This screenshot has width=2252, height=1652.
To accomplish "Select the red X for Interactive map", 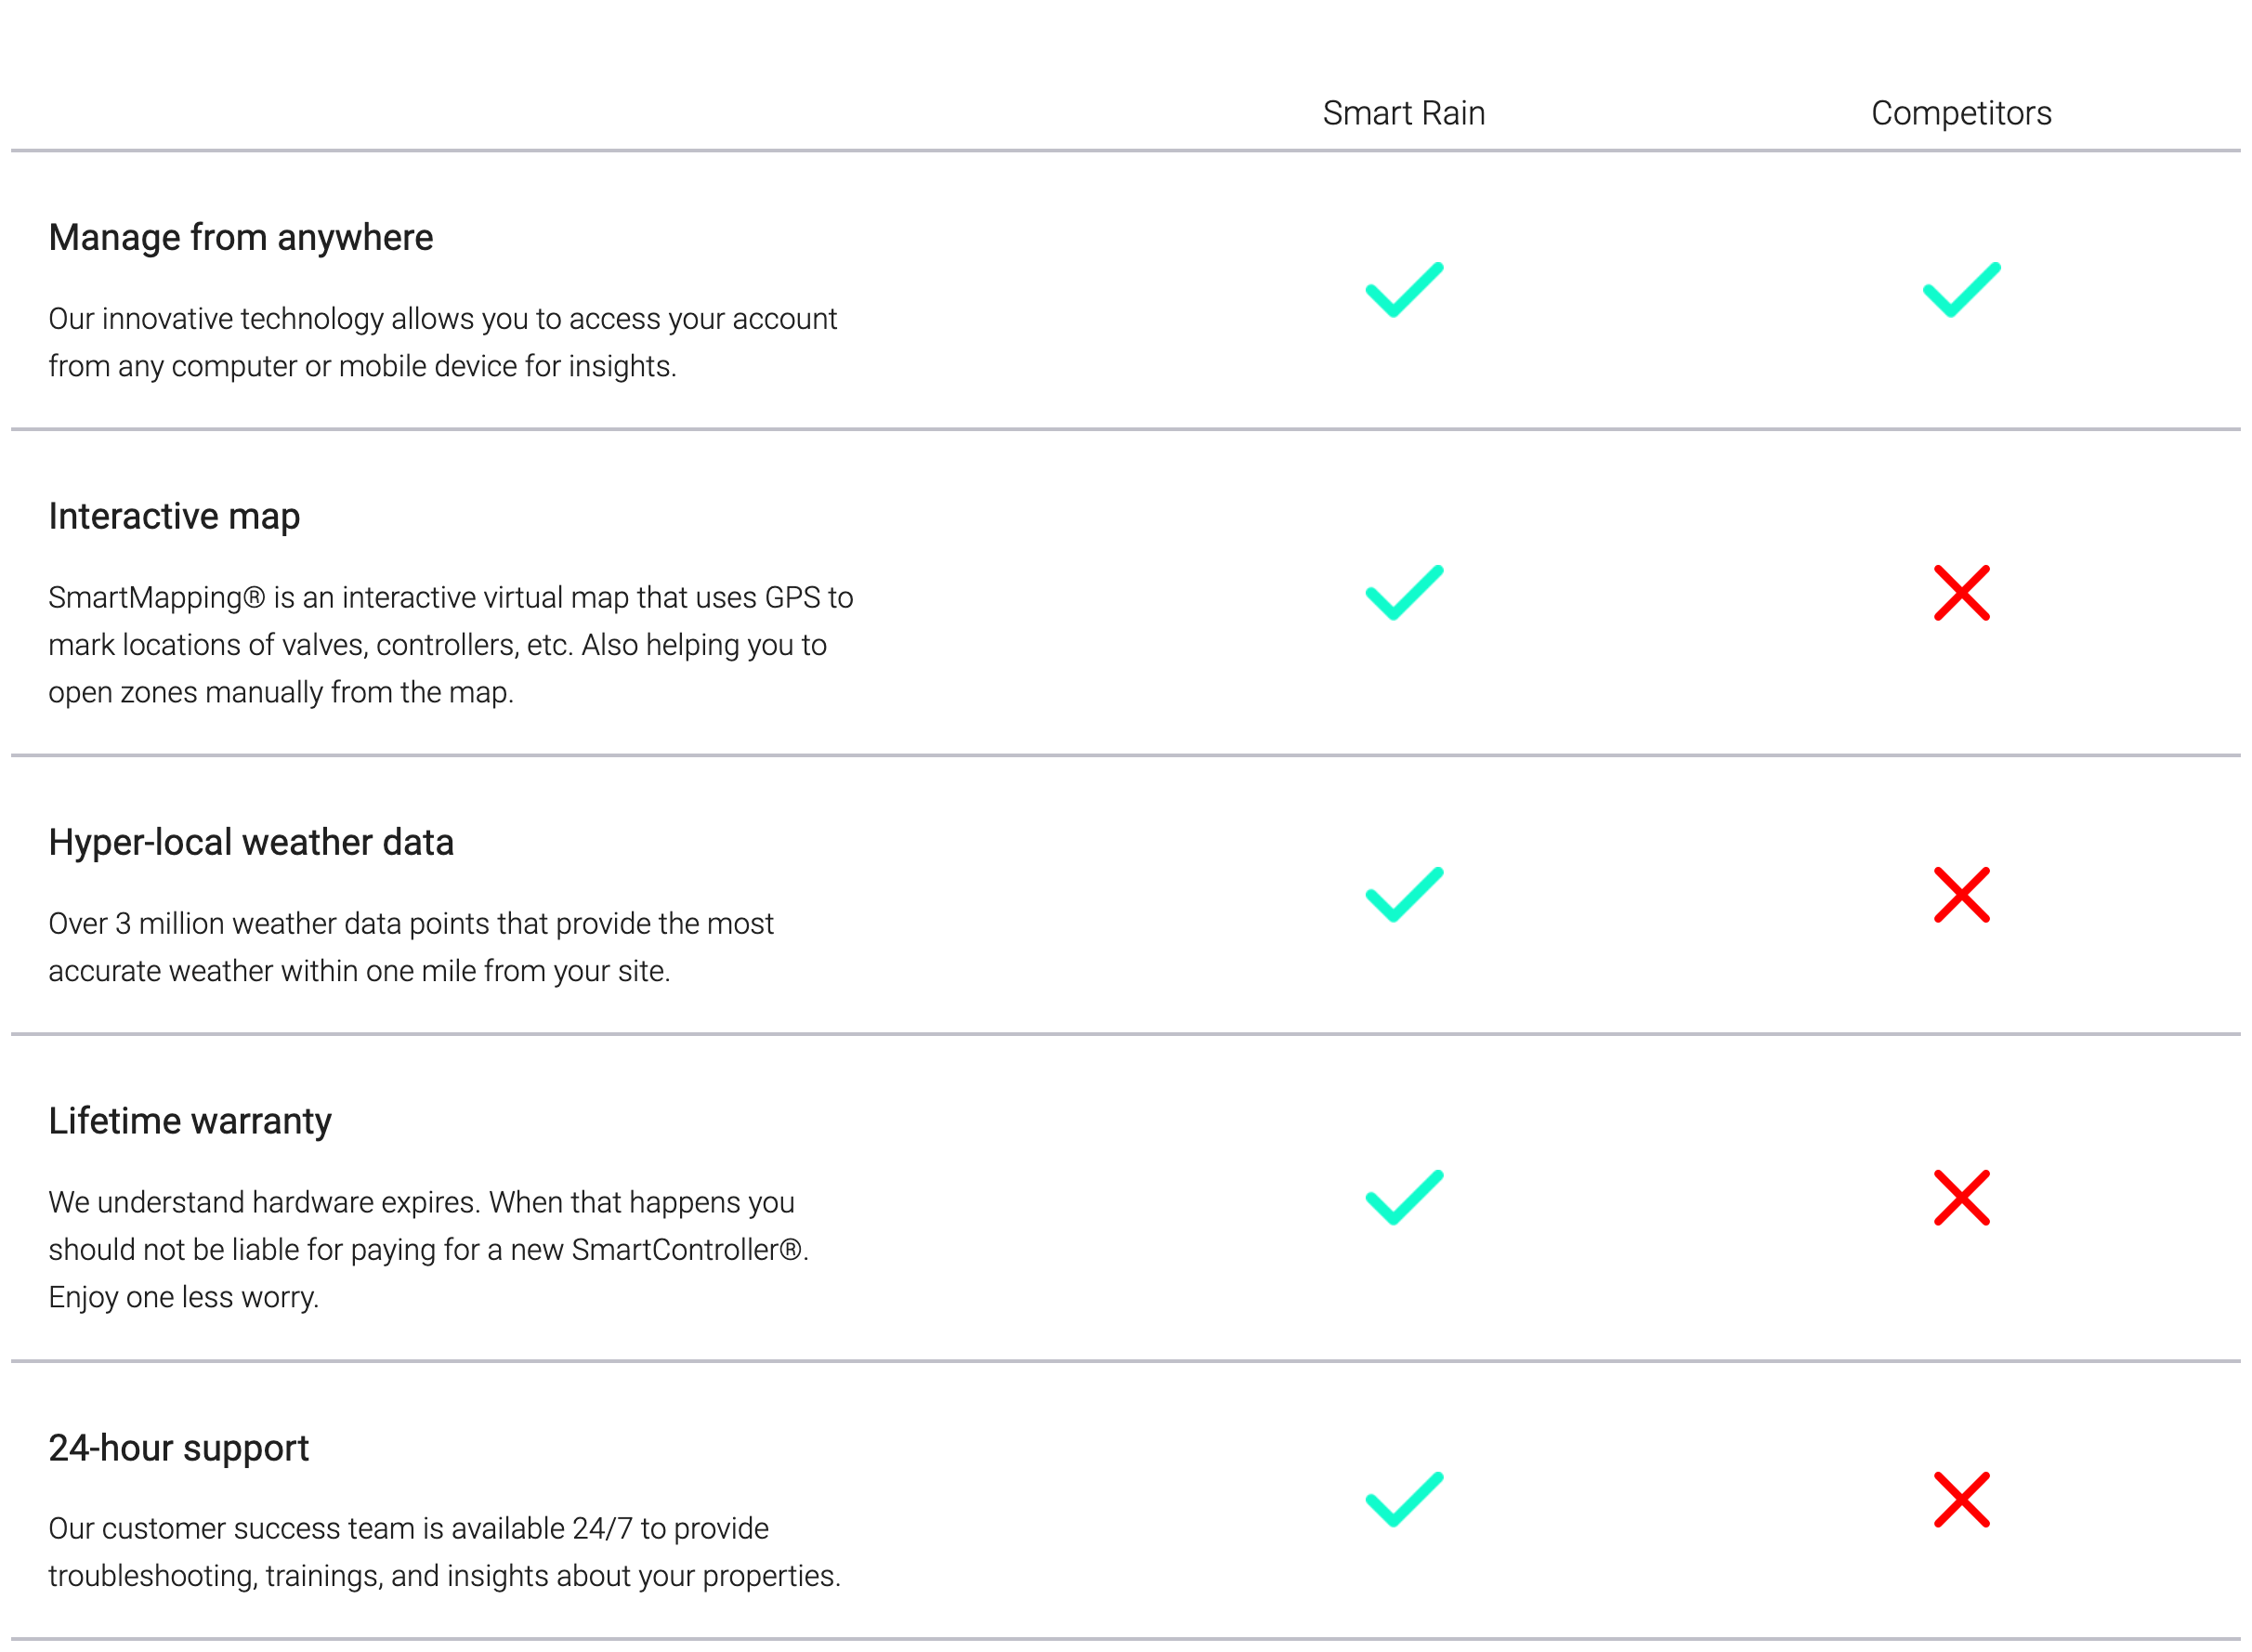I will (x=1961, y=593).
